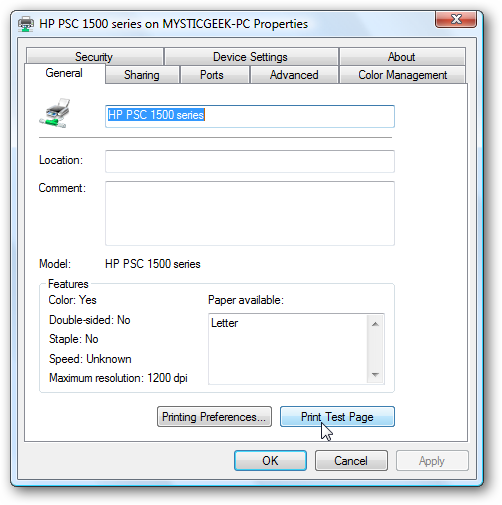Switch to the Device Settings tab
The height and width of the screenshot is (505, 502).
coord(251,56)
